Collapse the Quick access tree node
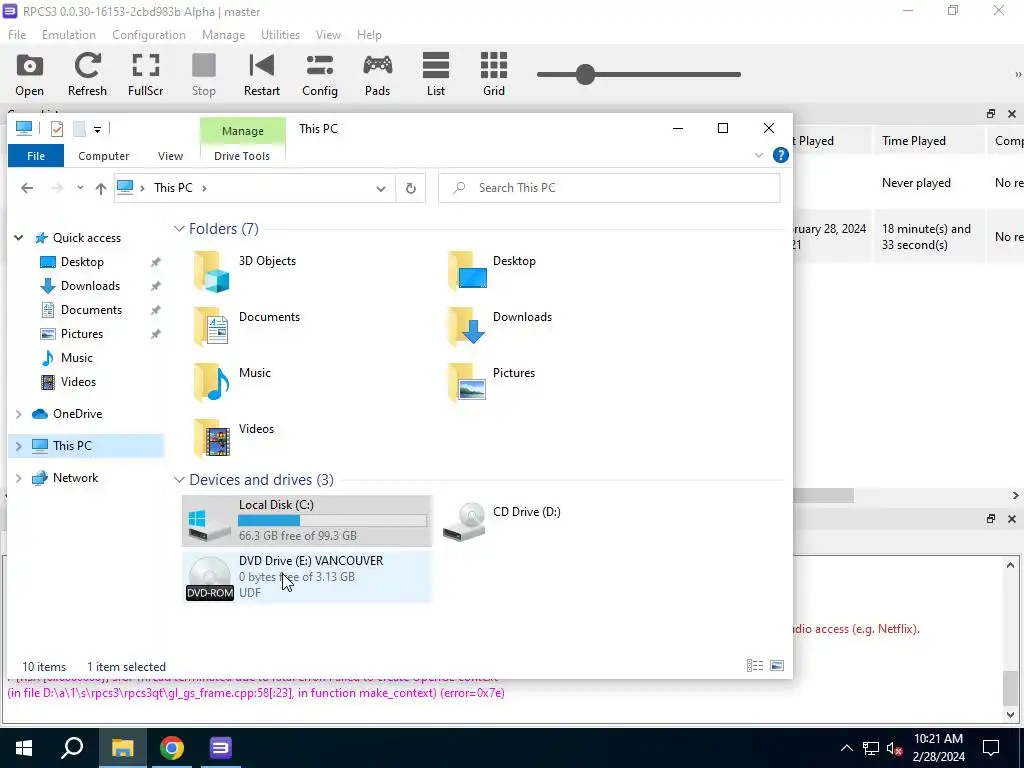This screenshot has width=1024, height=768. (19, 238)
